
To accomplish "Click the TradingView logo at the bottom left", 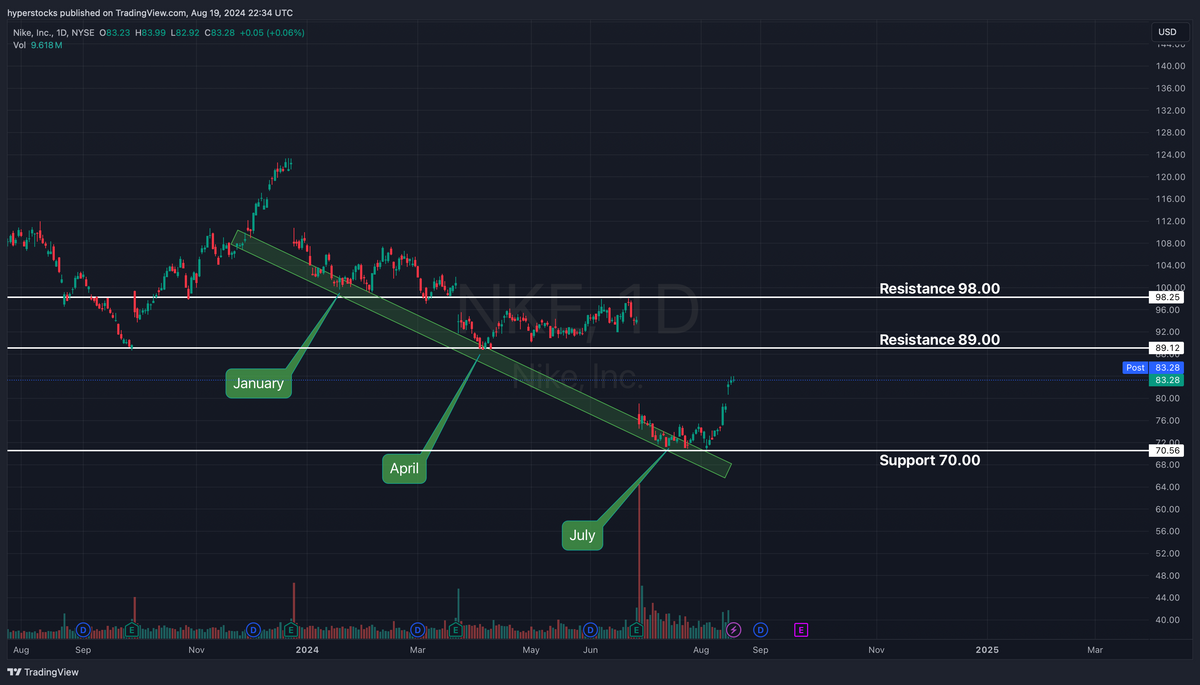I will tap(43, 672).
